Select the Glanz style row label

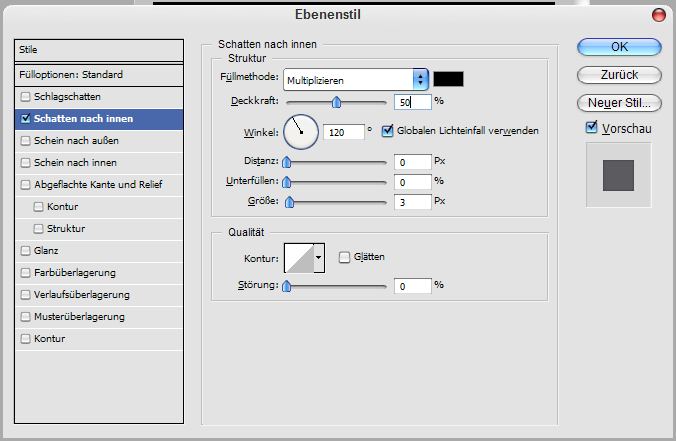pos(46,250)
